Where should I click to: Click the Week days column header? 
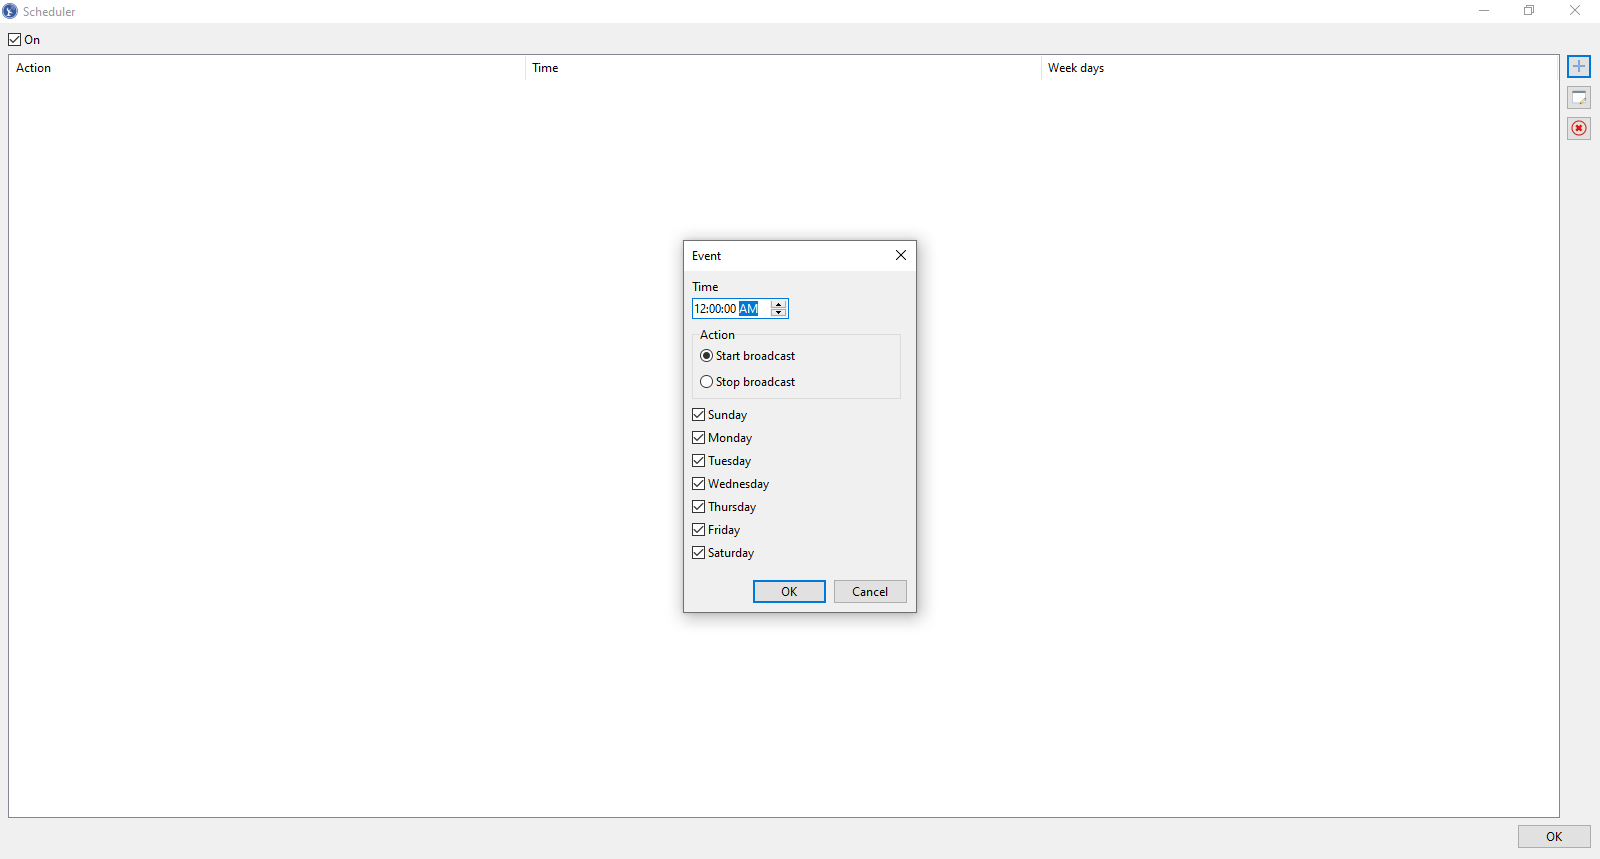tap(1299, 68)
